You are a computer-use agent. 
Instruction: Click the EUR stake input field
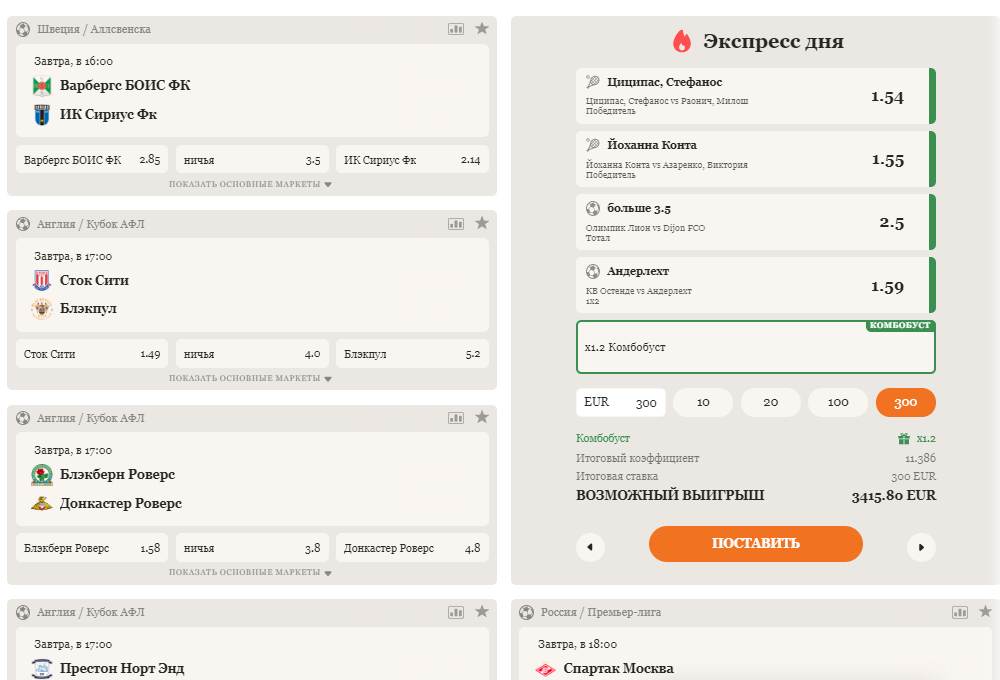click(x=620, y=402)
